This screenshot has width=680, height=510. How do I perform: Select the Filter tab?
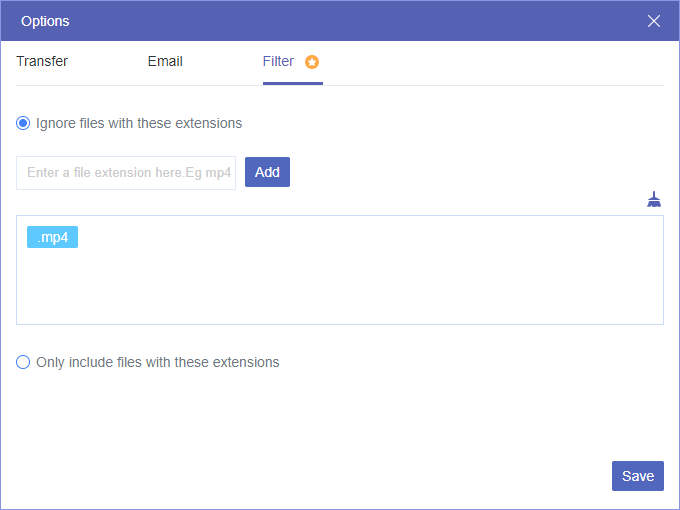click(x=278, y=61)
